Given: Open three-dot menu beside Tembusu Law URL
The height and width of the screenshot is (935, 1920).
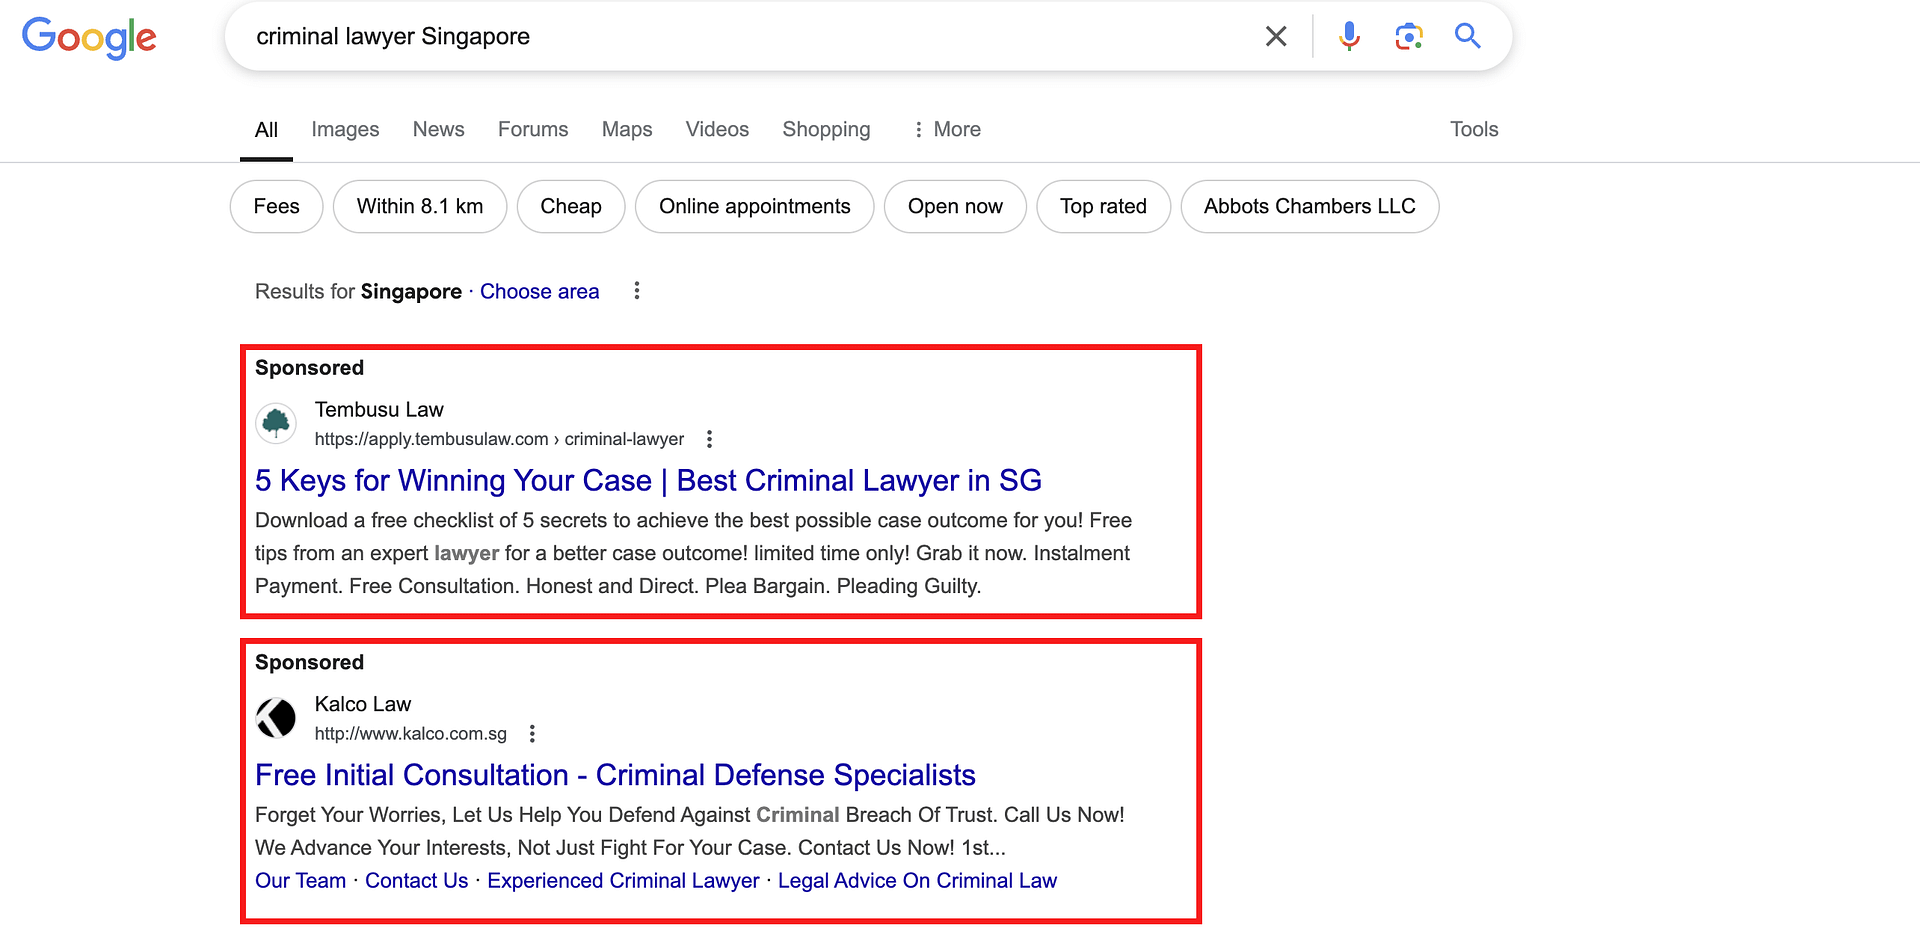Looking at the screenshot, I should 709,439.
